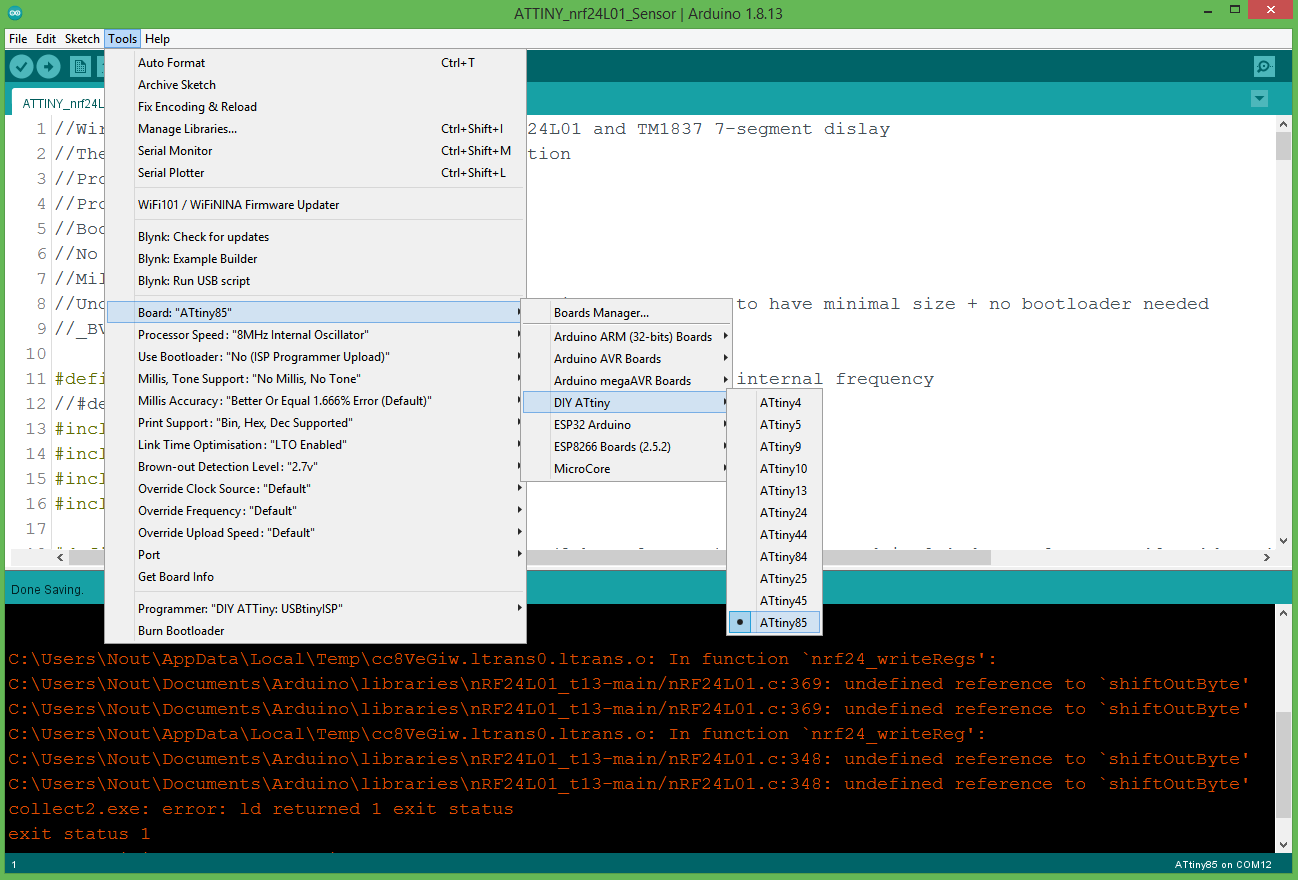
Task: Select Archive Sketch menu entry
Action: [315, 85]
